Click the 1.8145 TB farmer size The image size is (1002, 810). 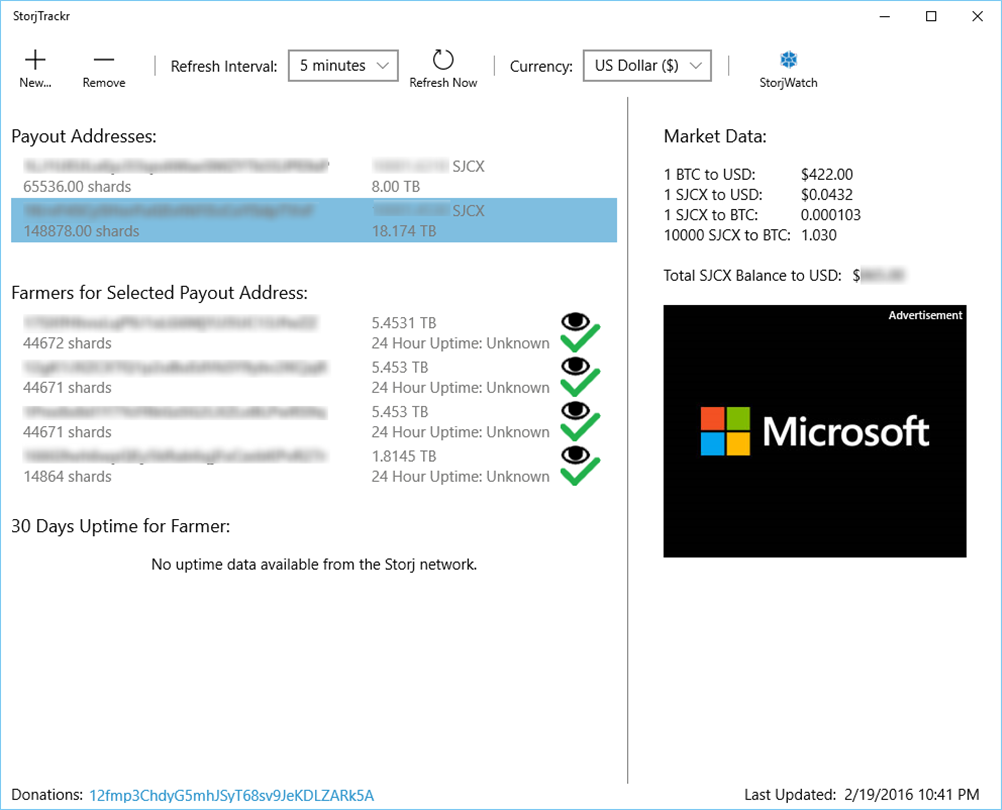point(404,456)
